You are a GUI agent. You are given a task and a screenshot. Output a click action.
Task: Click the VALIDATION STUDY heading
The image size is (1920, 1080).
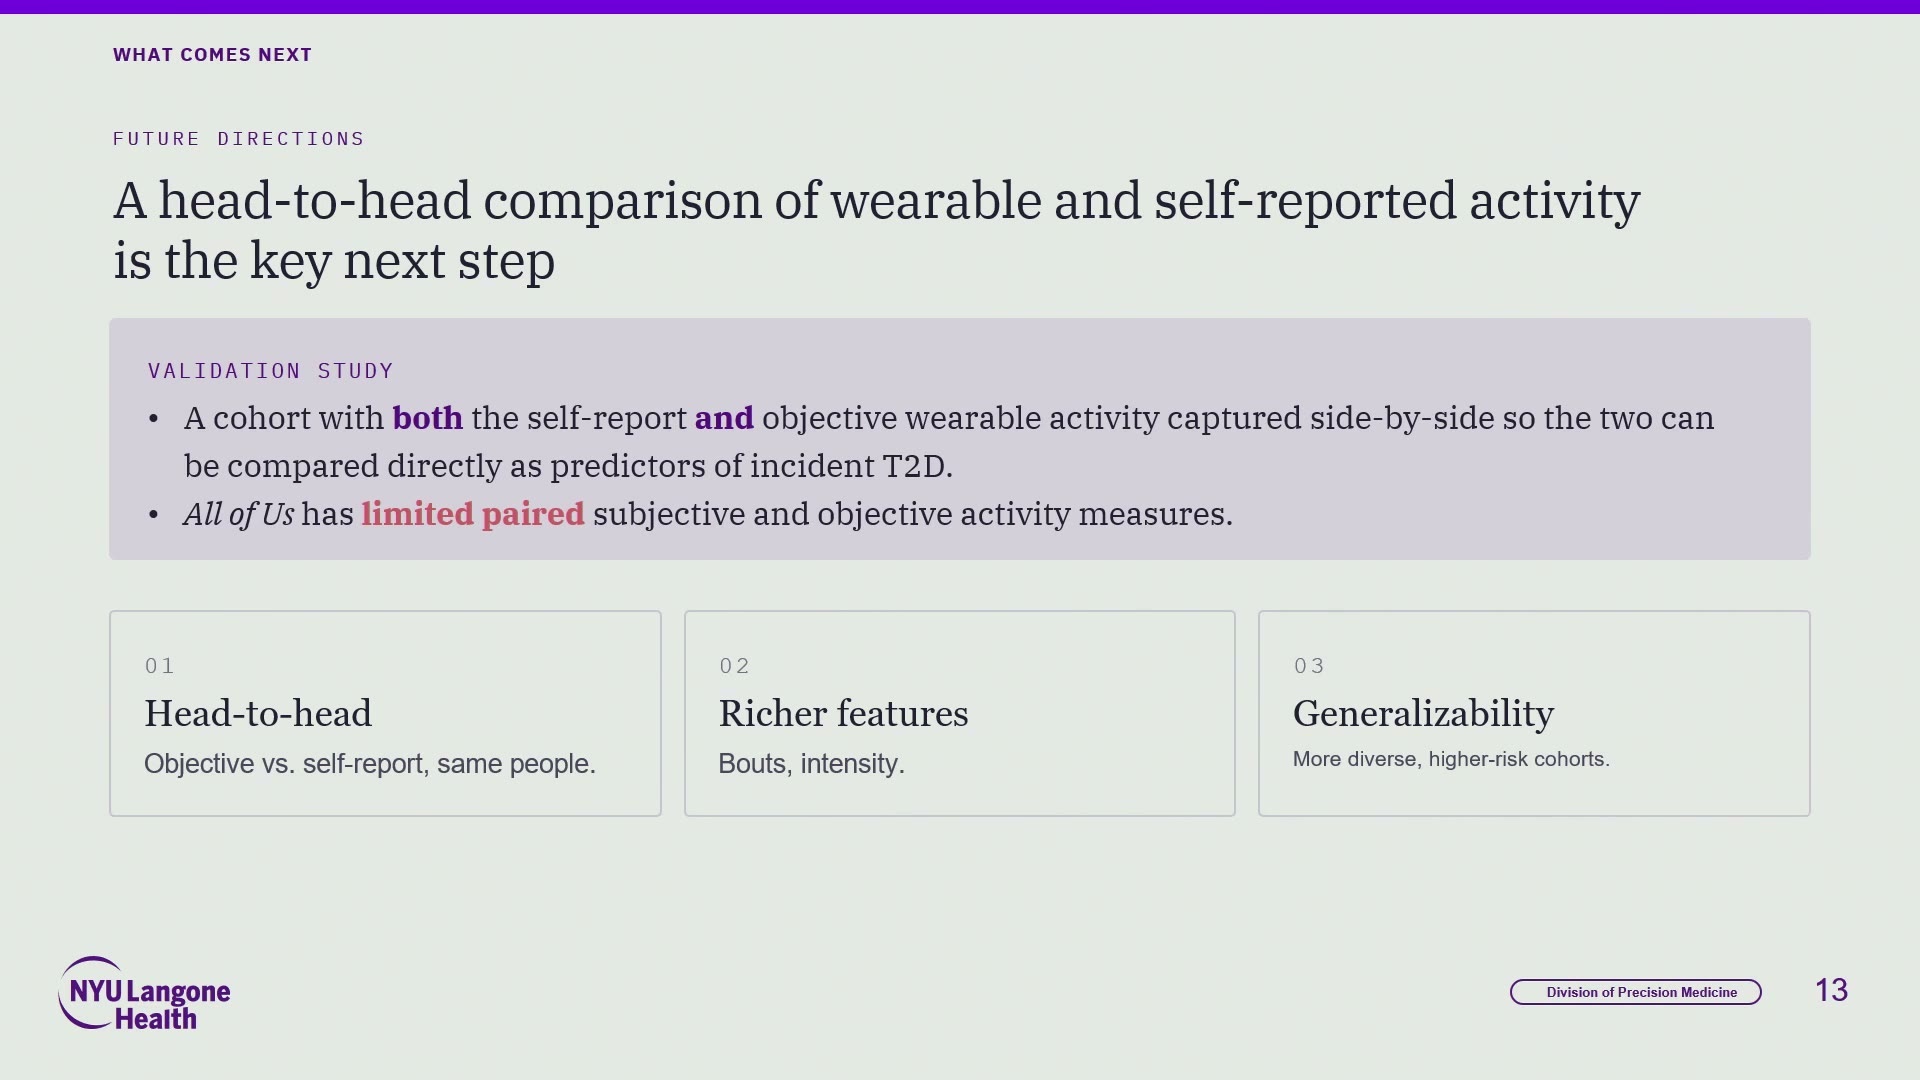270,371
